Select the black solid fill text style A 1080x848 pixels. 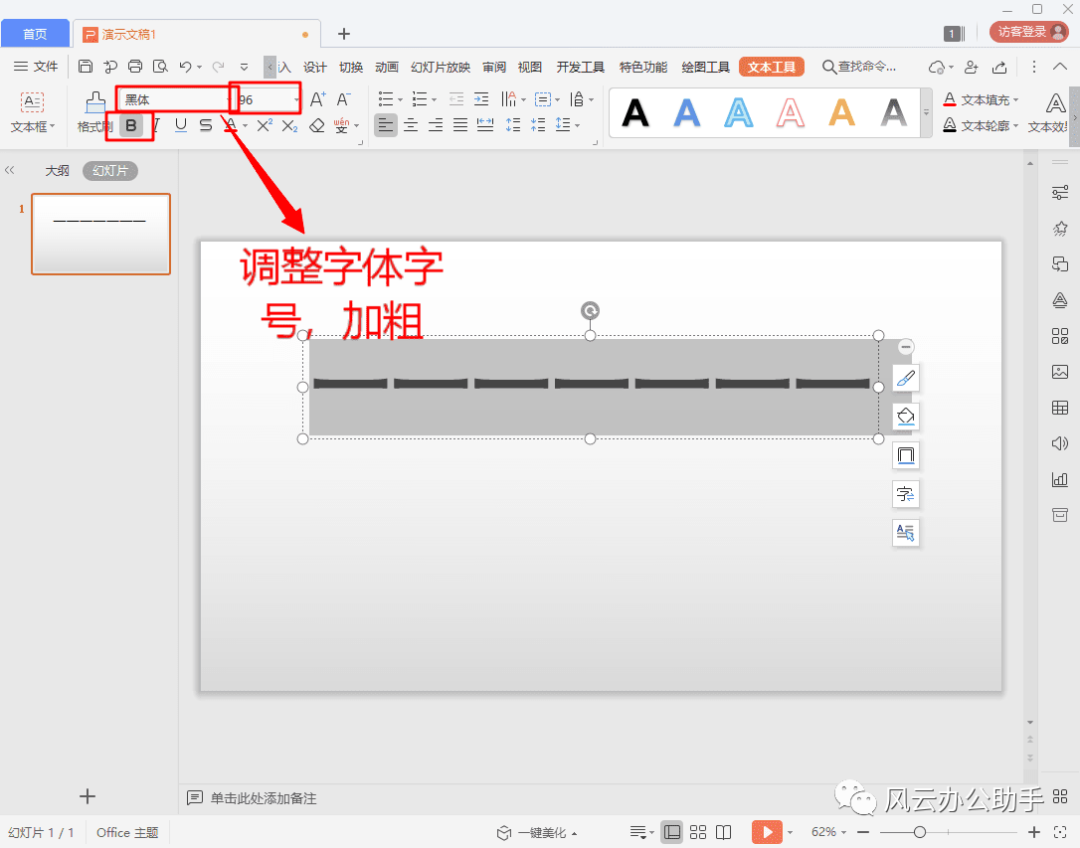[x=635, y=113]
